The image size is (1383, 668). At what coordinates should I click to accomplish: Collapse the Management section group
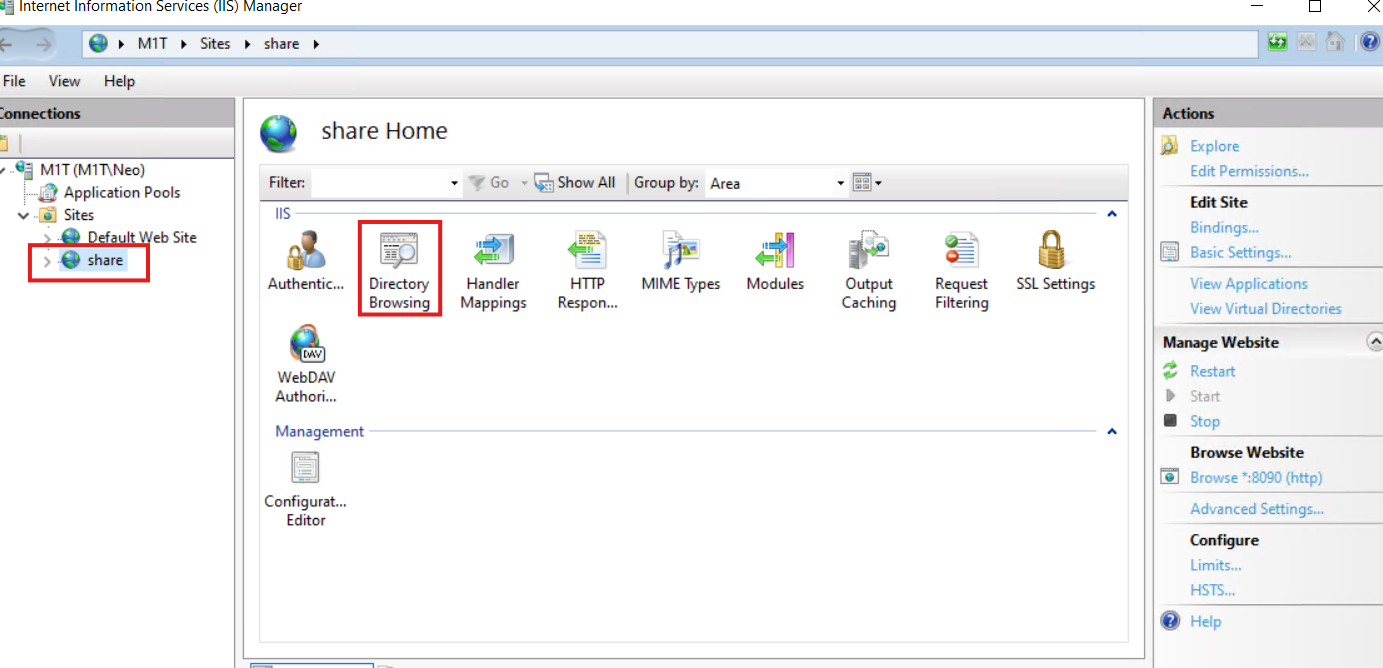pos(1111,432)
